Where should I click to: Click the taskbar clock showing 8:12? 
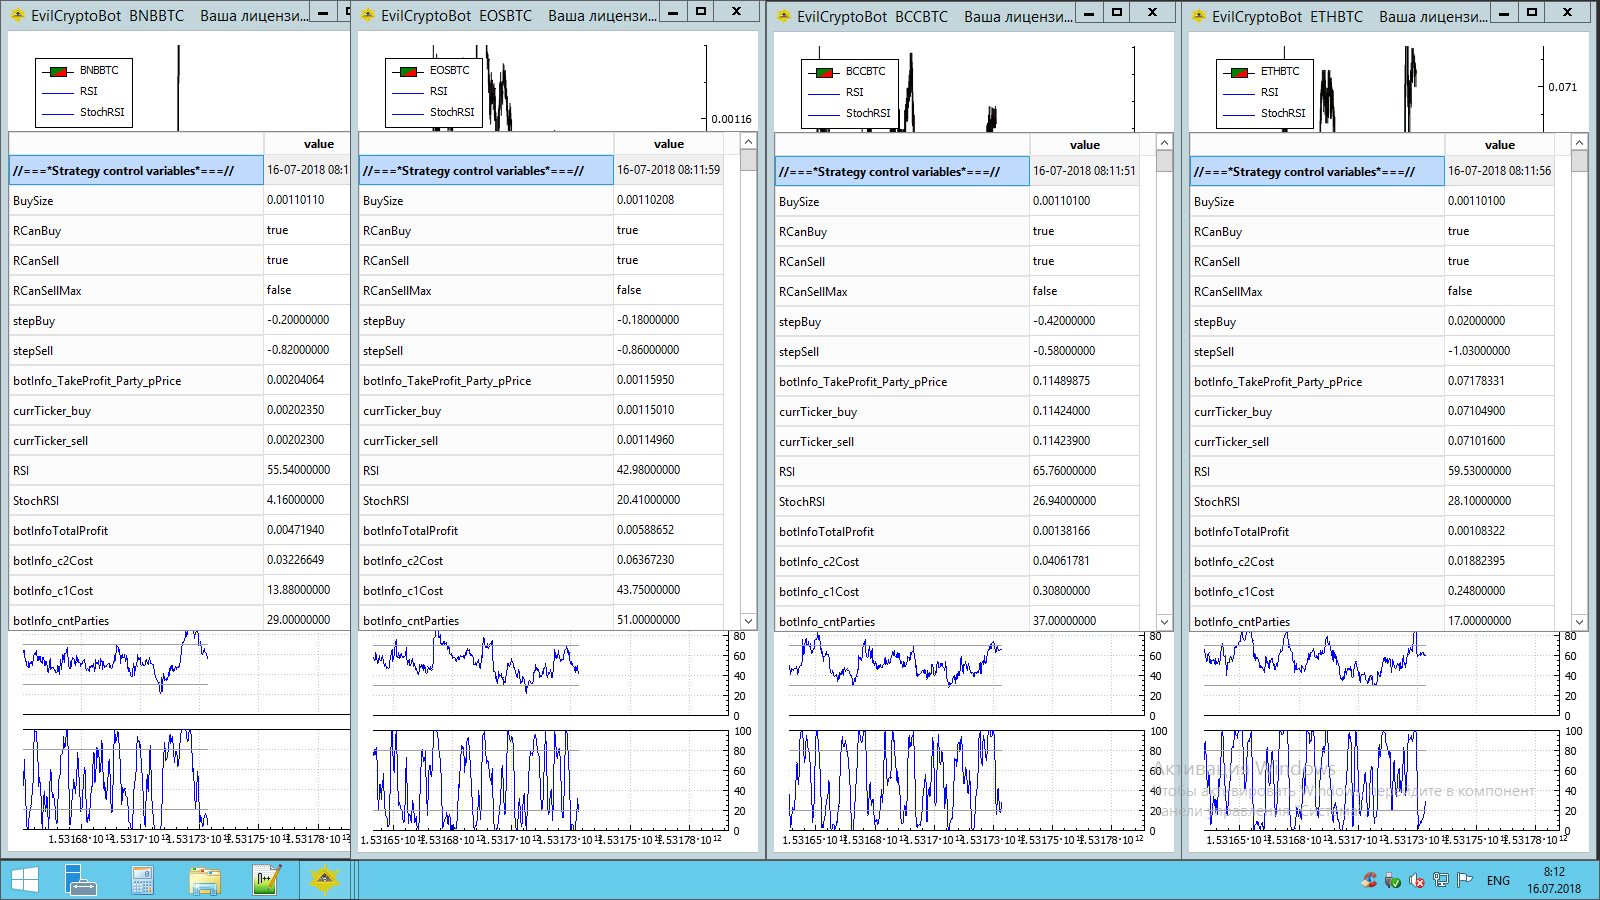tap(1554, 880)
